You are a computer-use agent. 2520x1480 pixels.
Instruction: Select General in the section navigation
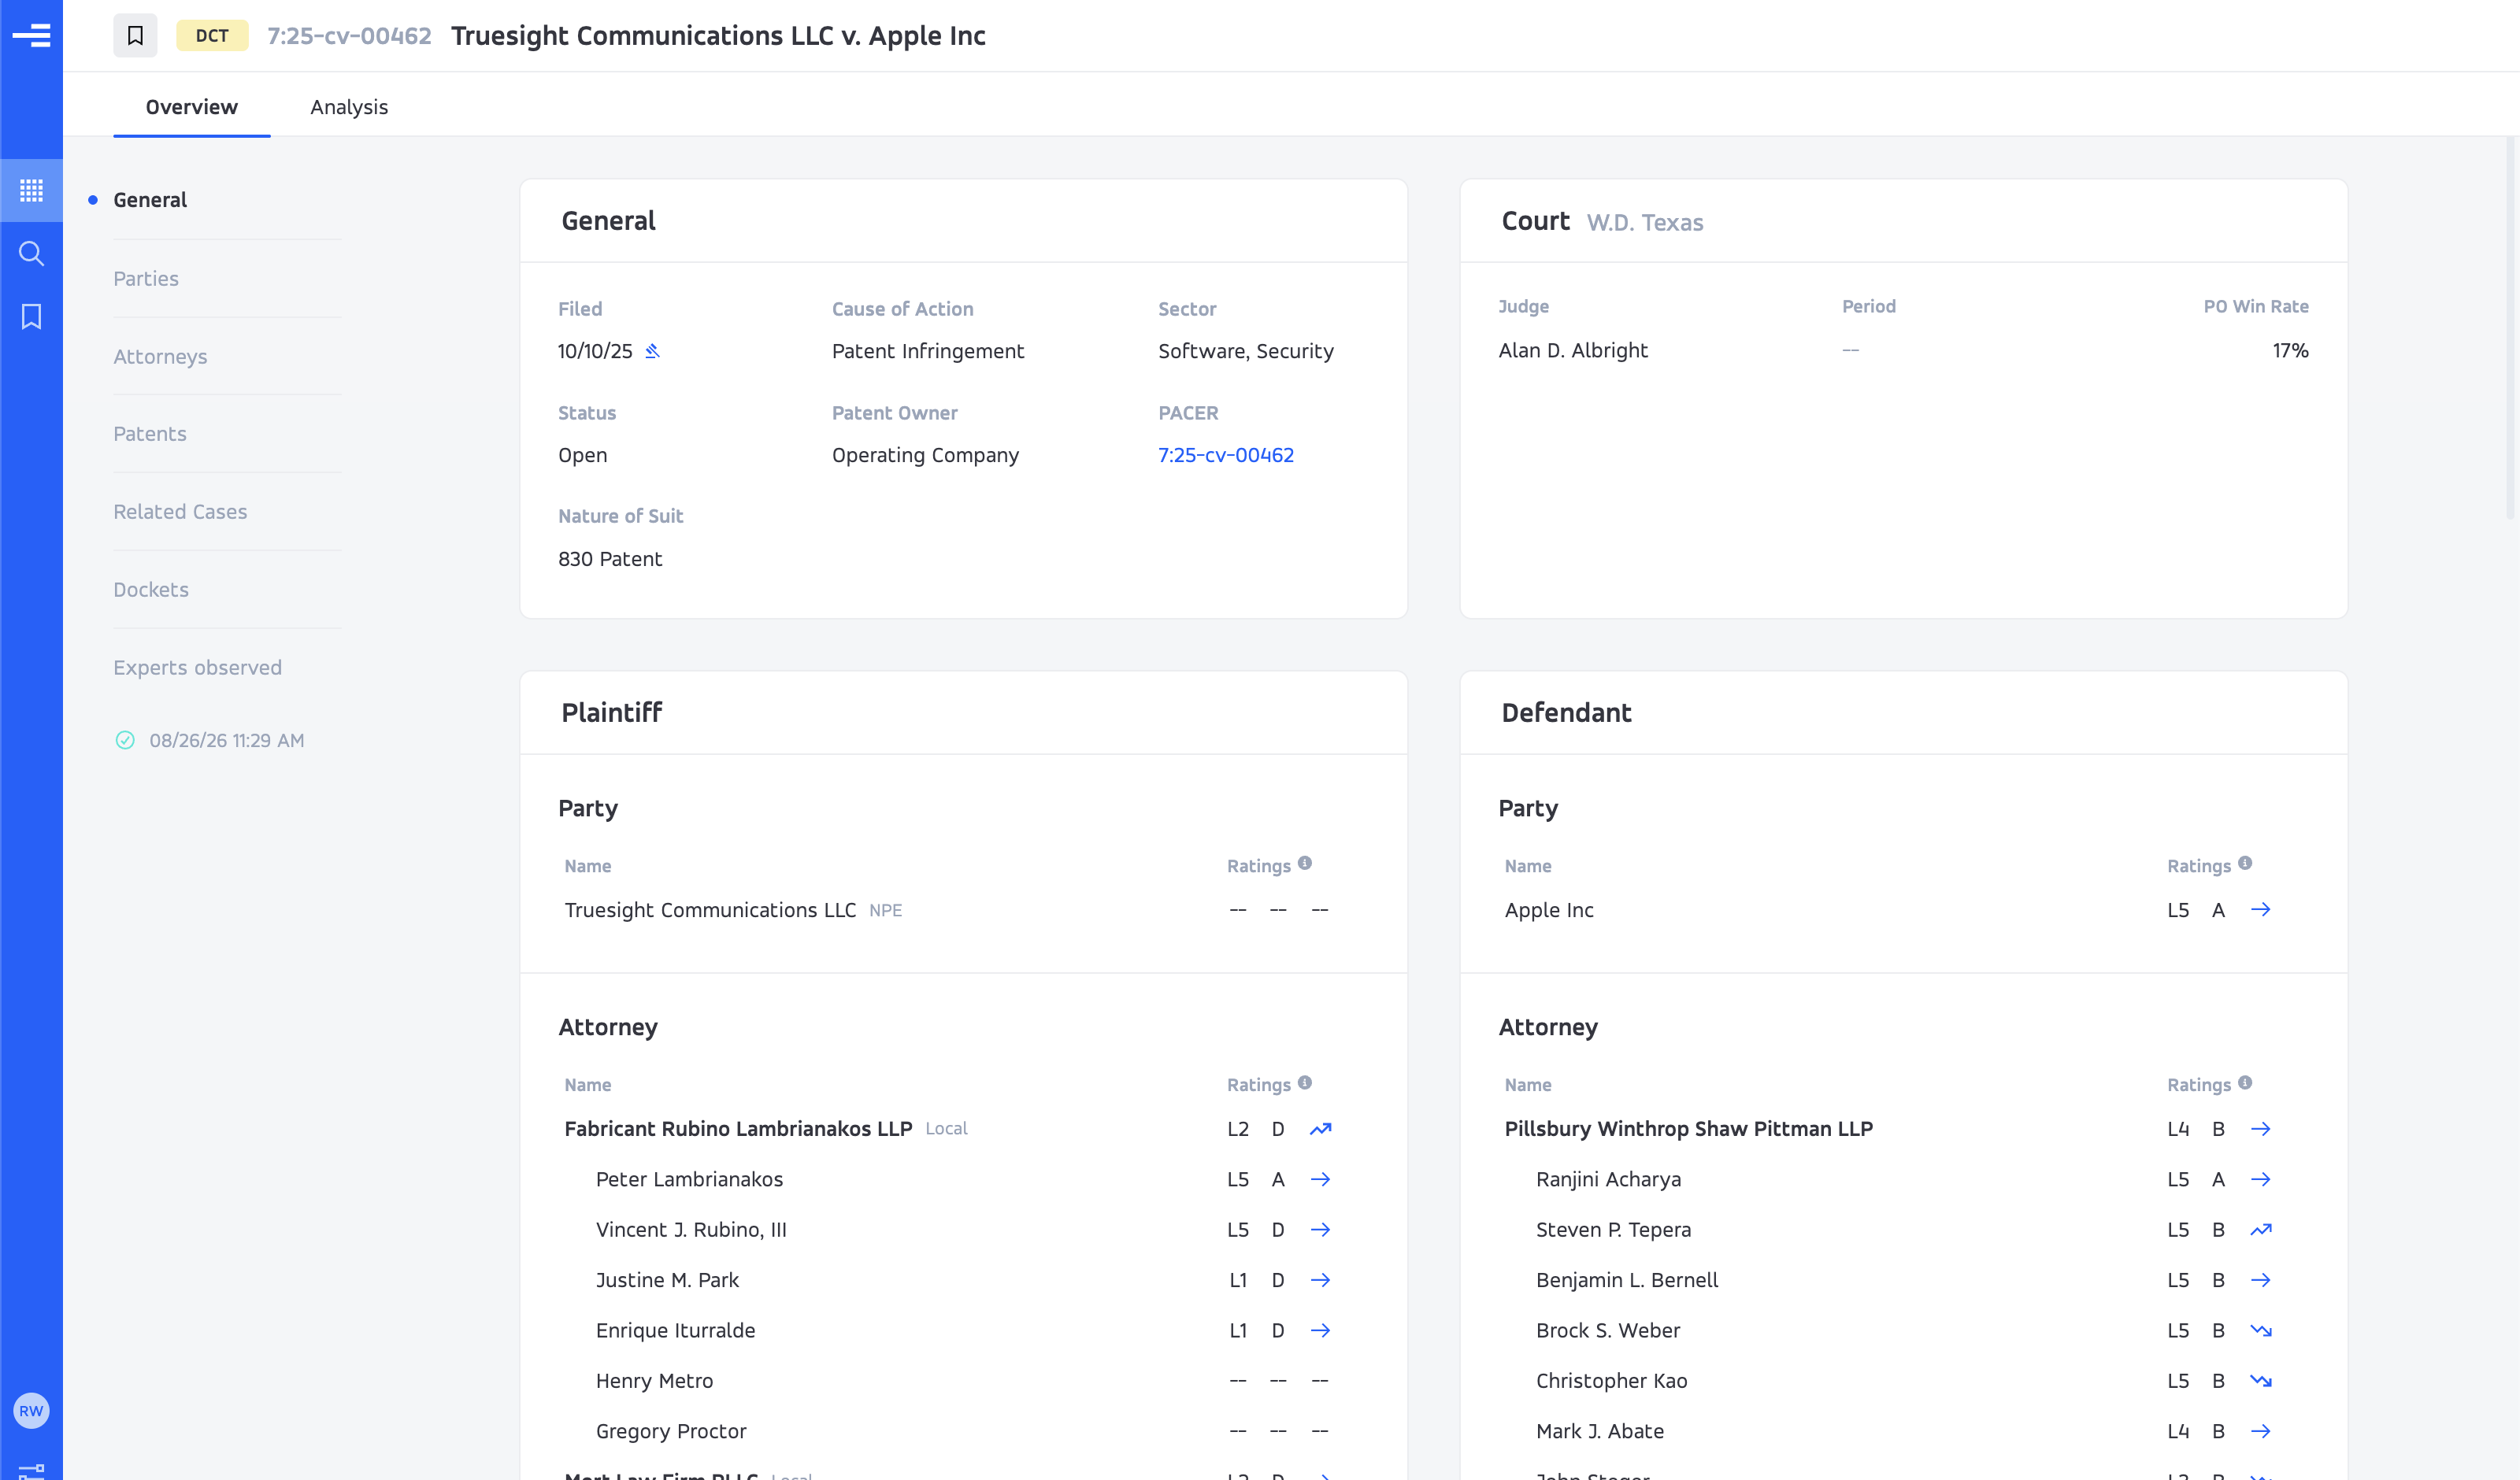150,200
